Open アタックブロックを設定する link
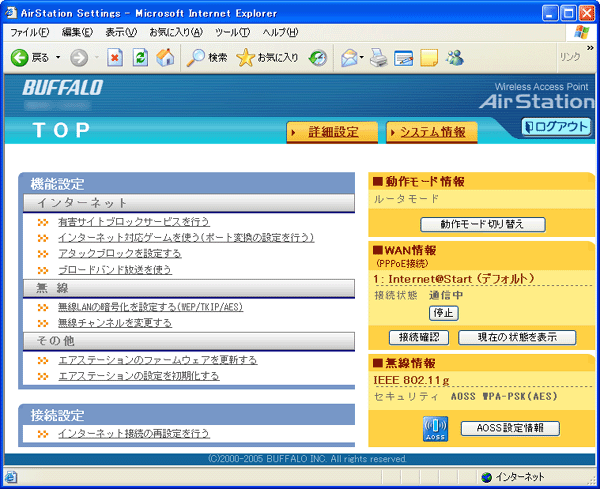Viewport: 600px width, 489px height. 120,254
